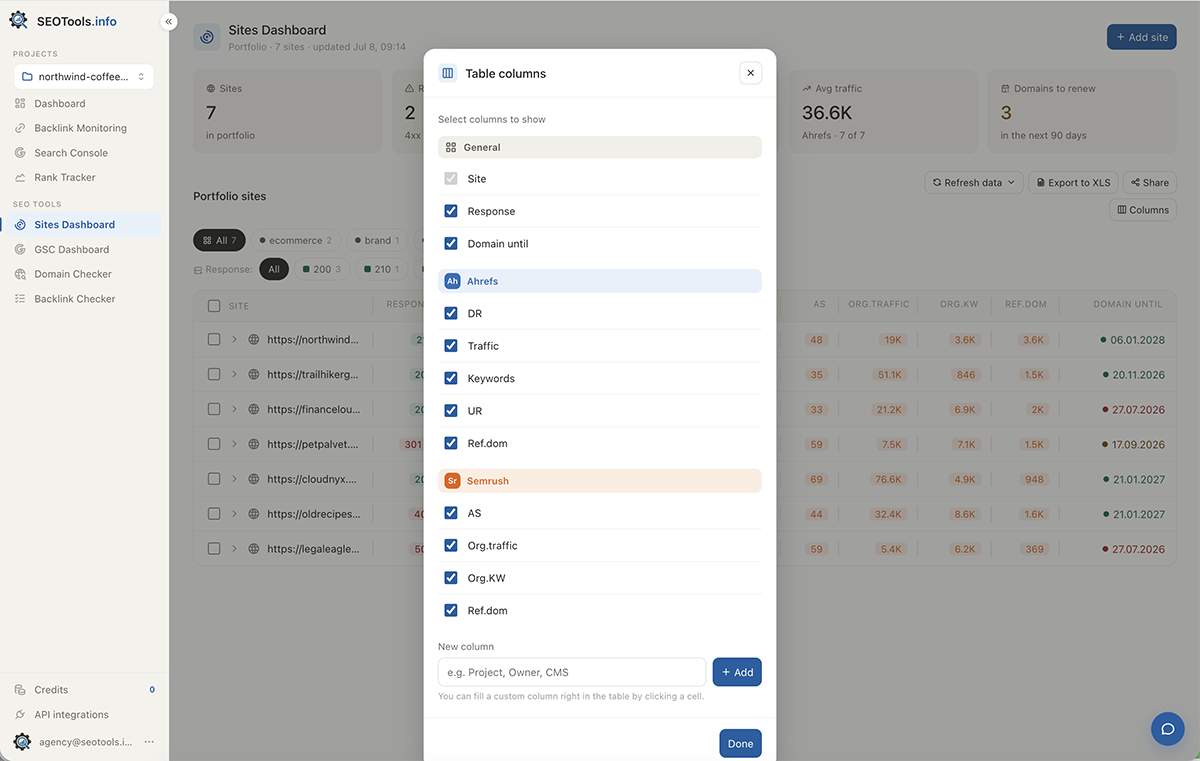Viewport: 1200px width, 761px height.
Task: Filter responses by 200 status
Action: pyautogui.click(x=322, y=269)
